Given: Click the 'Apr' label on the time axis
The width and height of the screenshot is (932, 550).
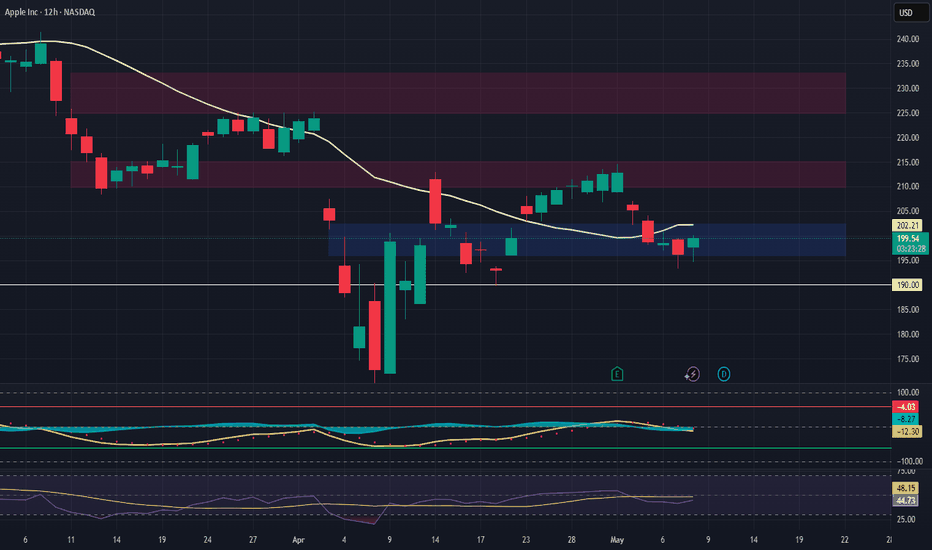Looking at the screenshot, I should pos(298,540).
